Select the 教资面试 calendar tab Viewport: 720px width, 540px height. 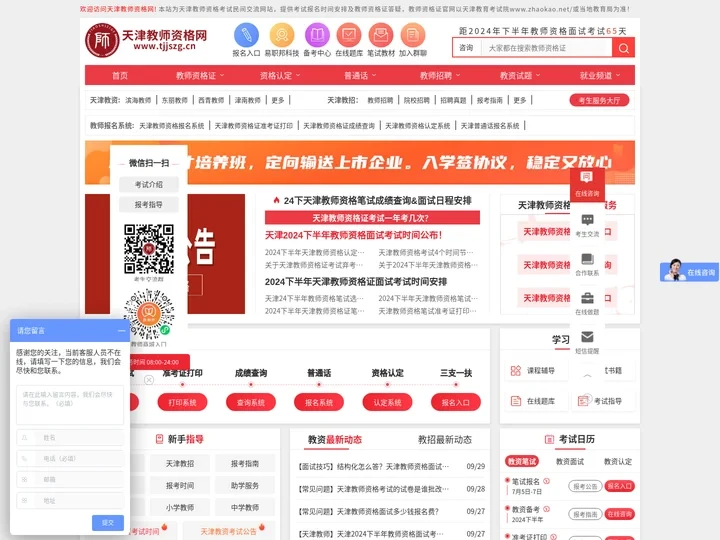click(570, 461)
